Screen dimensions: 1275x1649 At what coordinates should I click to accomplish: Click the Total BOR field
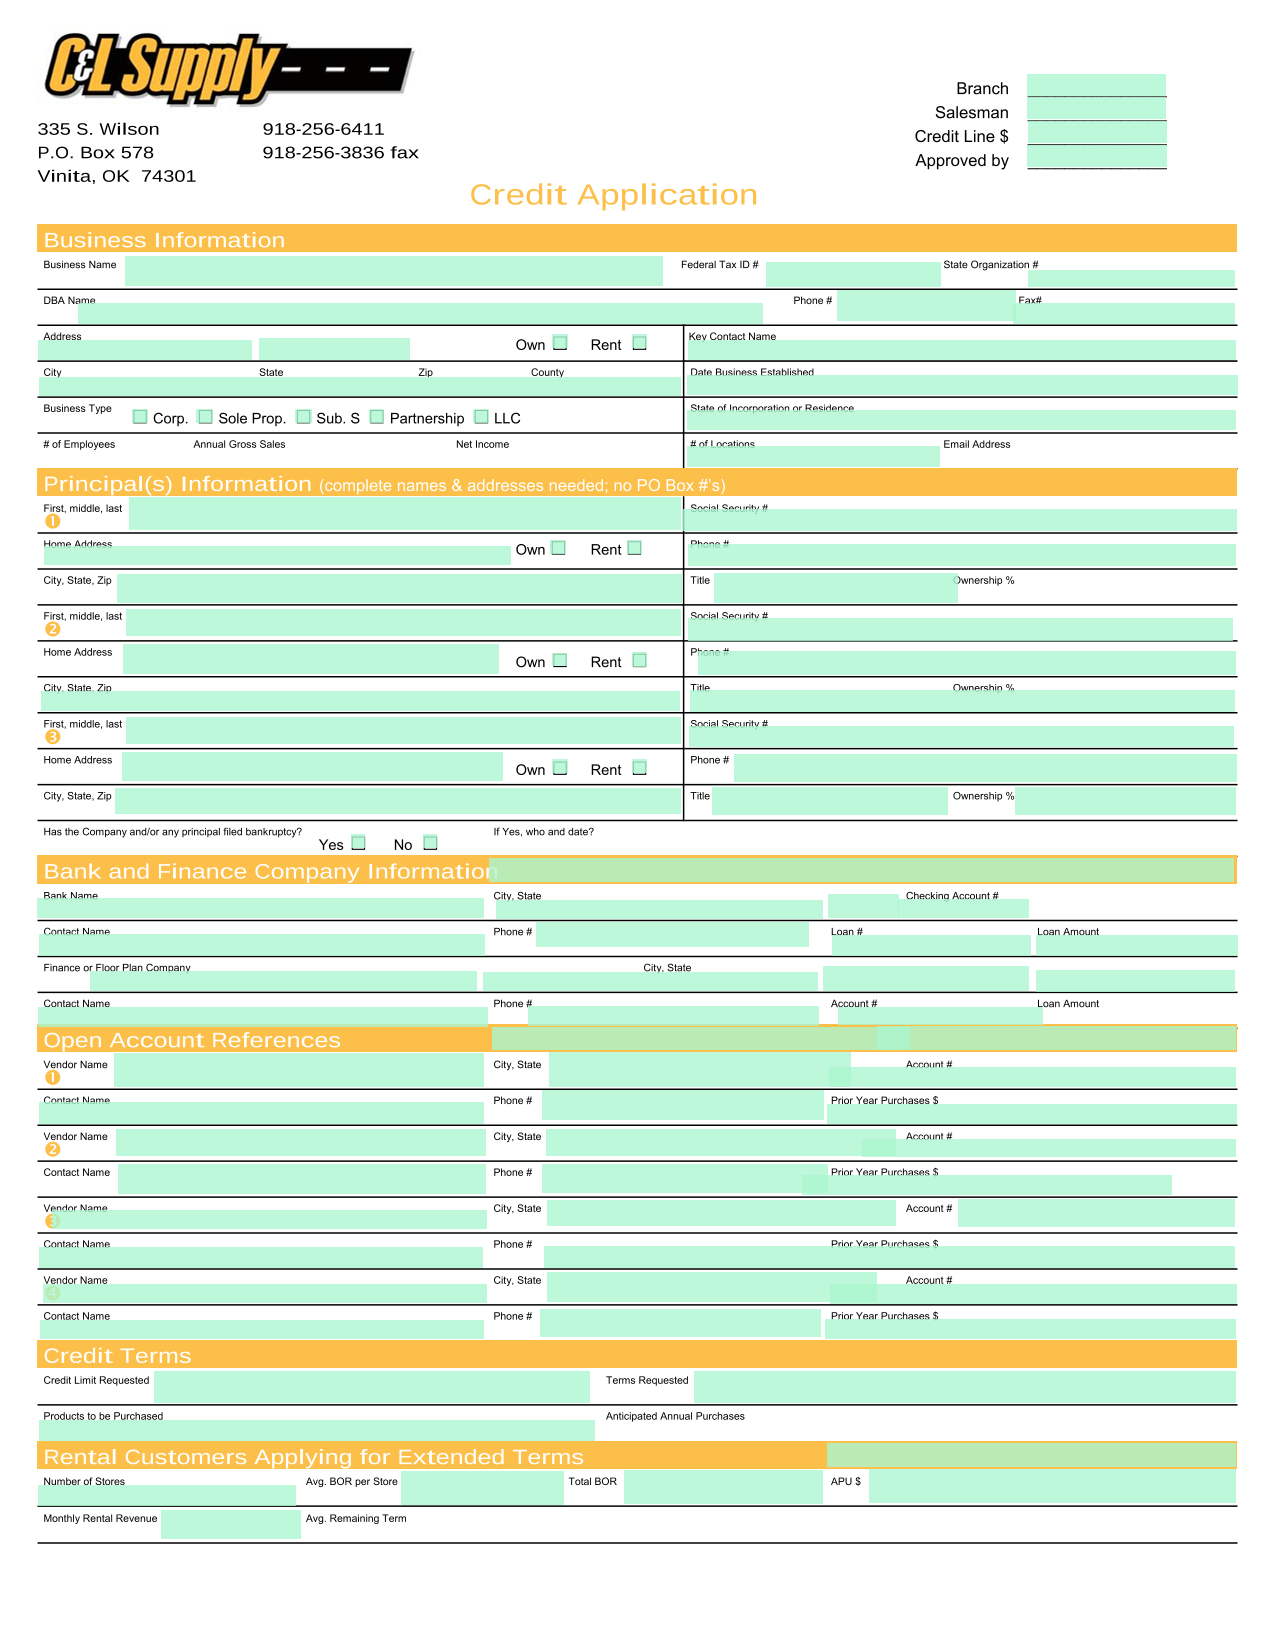[723, 1487]
